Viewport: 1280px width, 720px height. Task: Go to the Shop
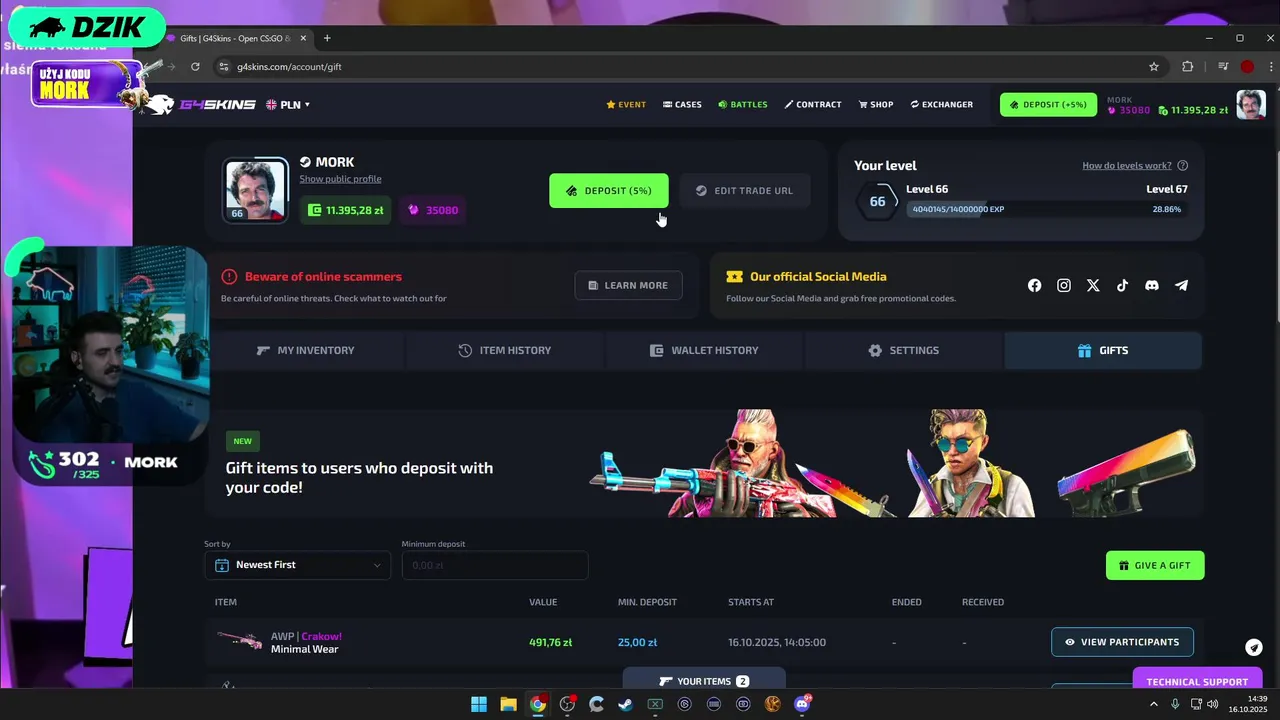(x=876, y=104)
